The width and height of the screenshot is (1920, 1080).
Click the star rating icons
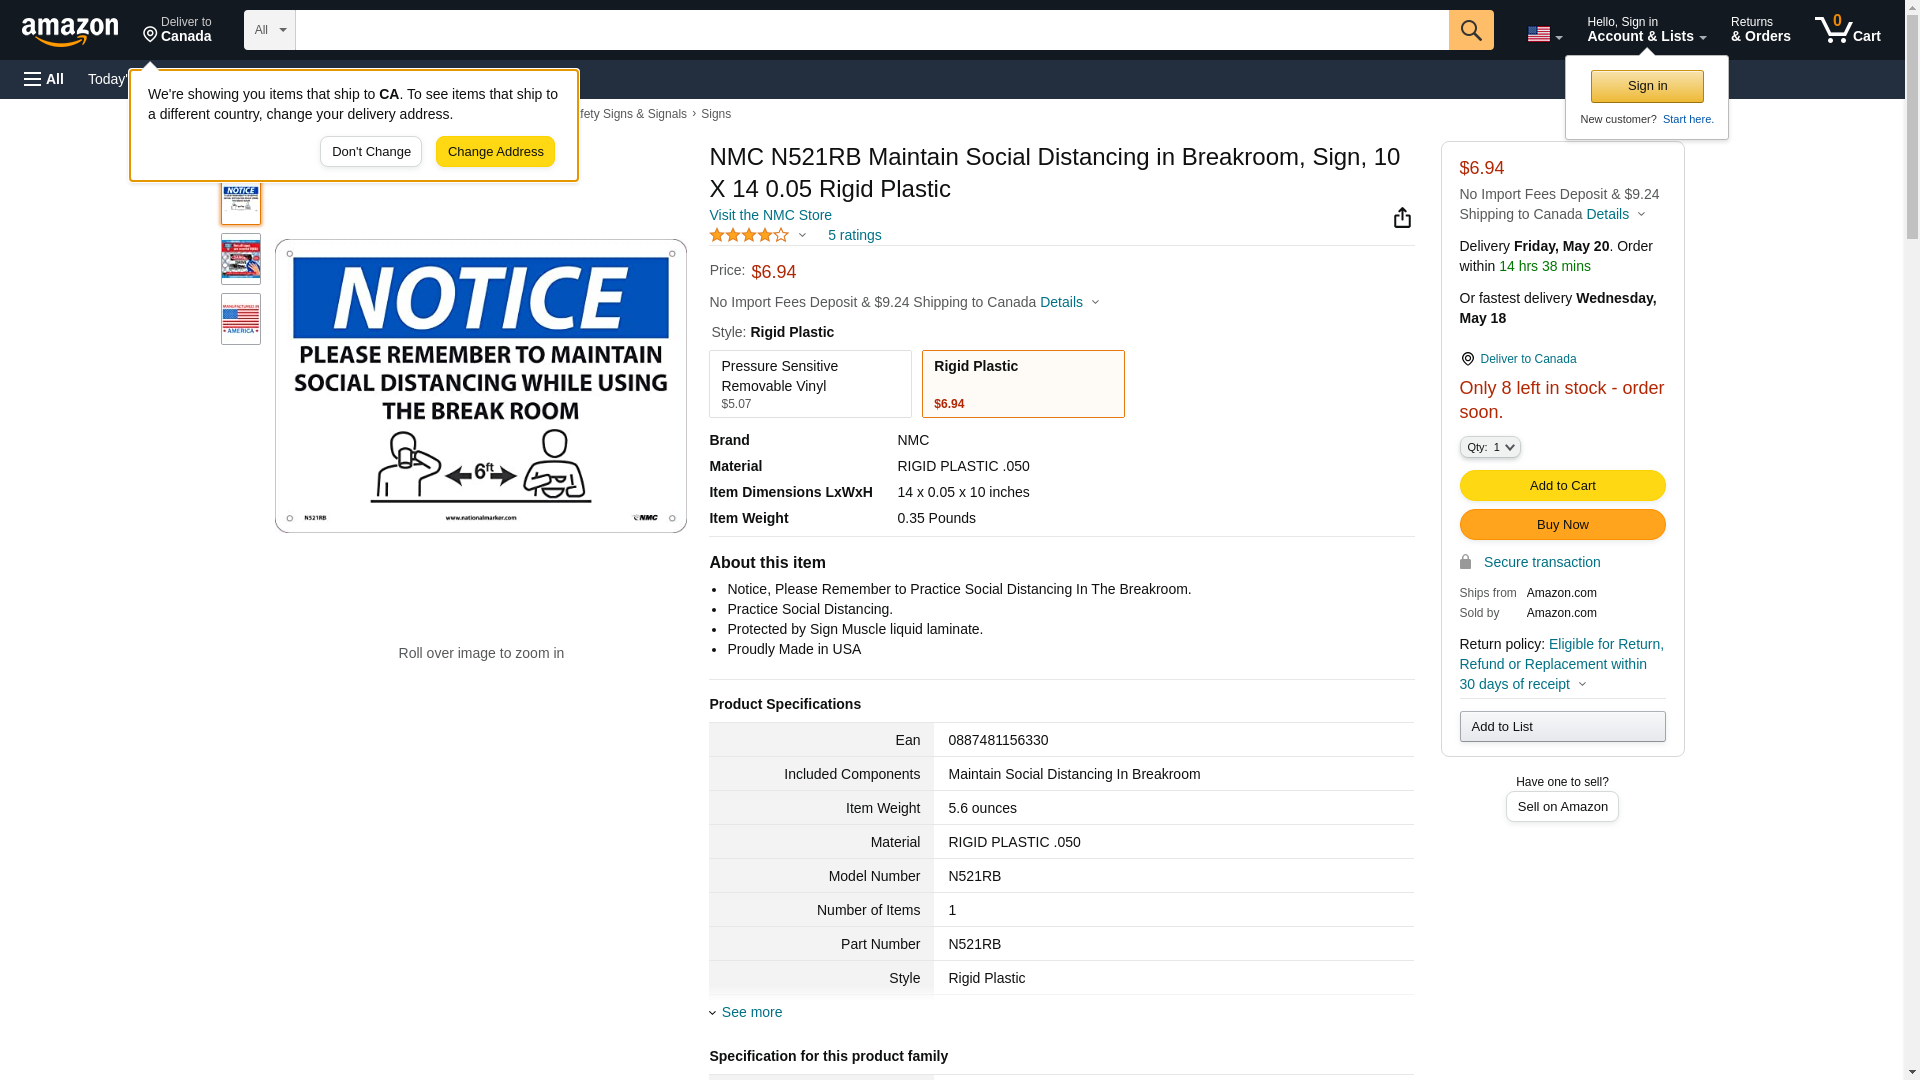click(749, 235)
